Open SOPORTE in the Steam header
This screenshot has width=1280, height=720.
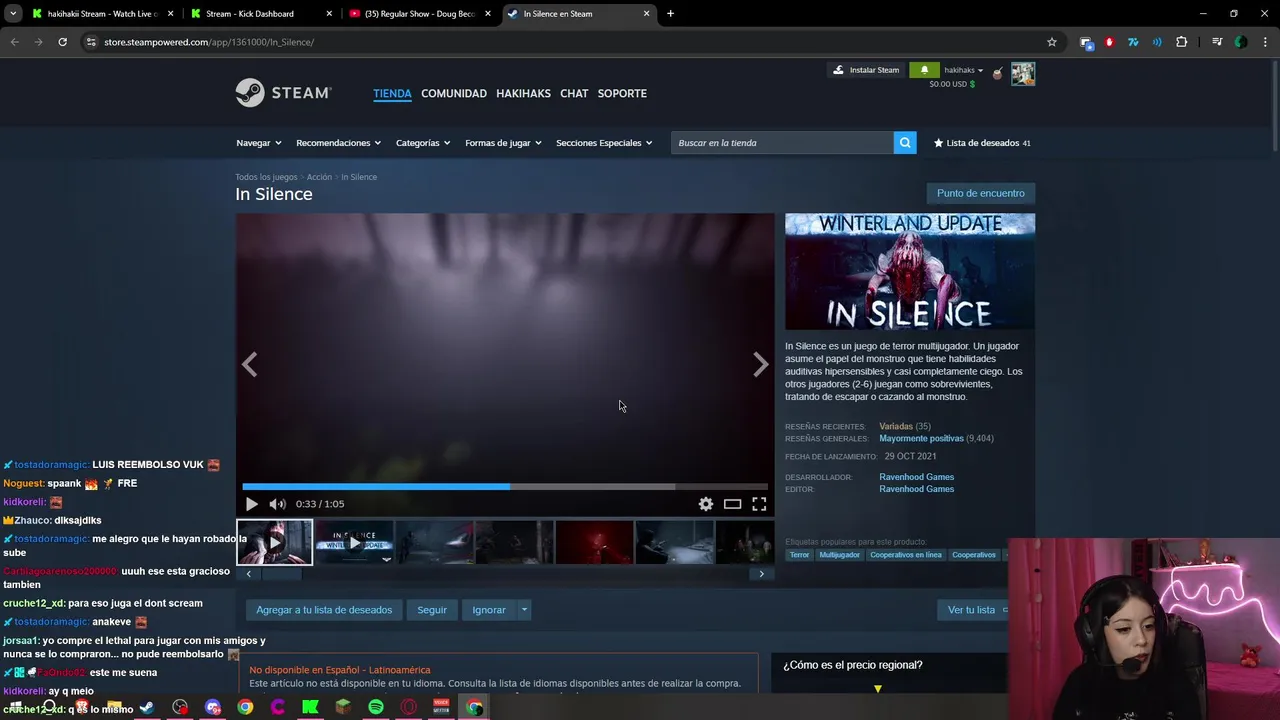point(622,93)
